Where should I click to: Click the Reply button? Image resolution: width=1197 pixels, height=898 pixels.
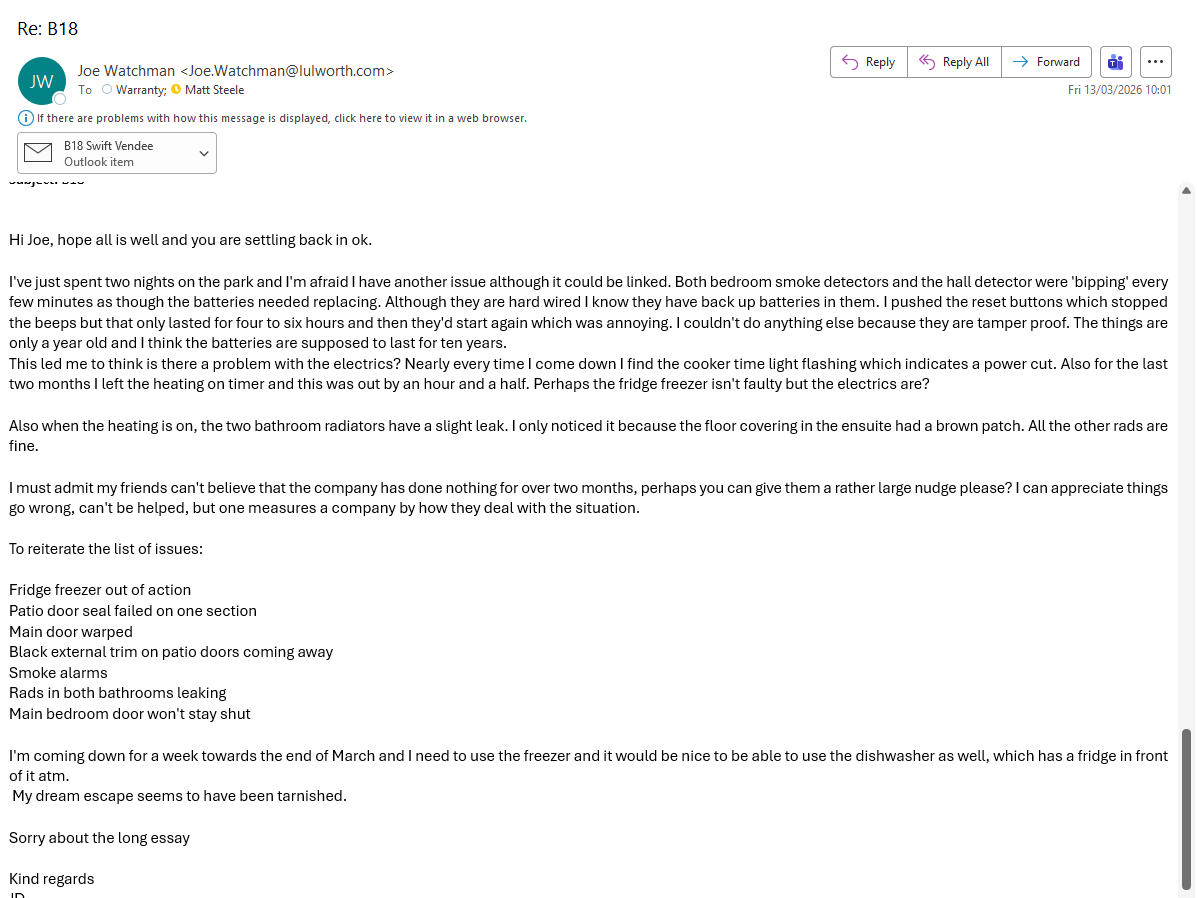tap(868, 62)
